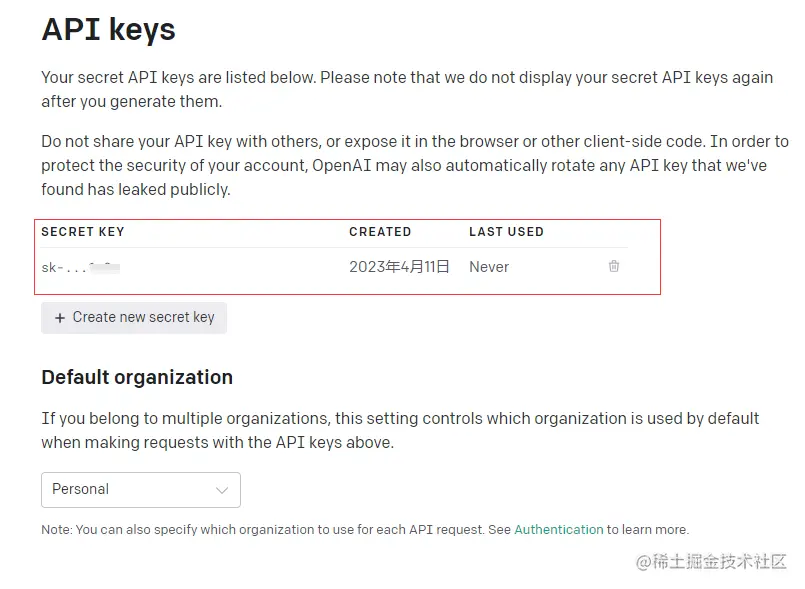This screenshot has height=589, width=805.
Task: Click the SECRET KEY column header
Action: click(x=83, y=232)
